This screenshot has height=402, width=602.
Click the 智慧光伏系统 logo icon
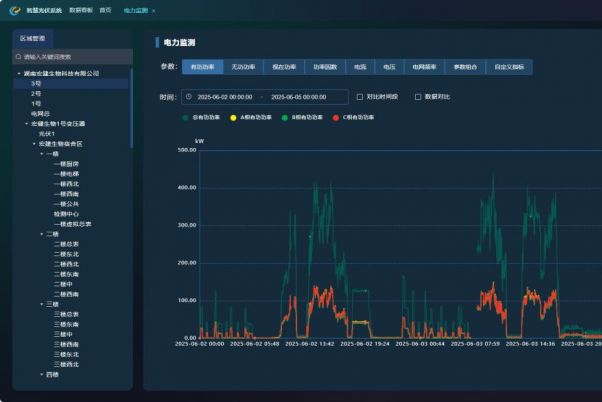(14, 9)
